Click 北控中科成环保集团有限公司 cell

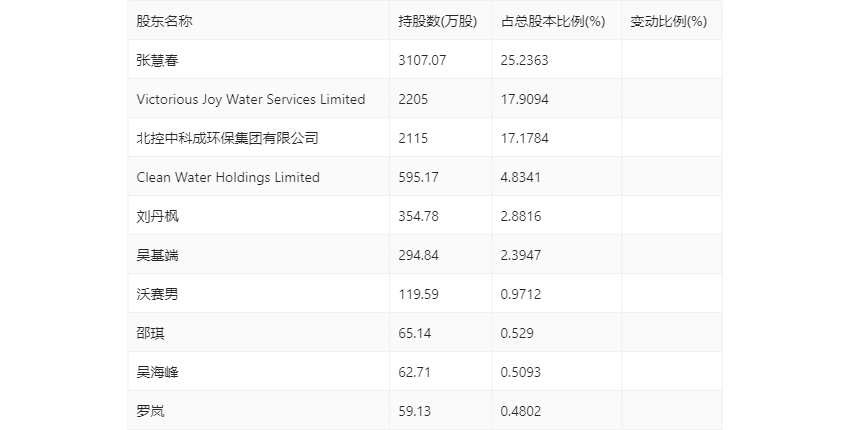coord(227,138)
